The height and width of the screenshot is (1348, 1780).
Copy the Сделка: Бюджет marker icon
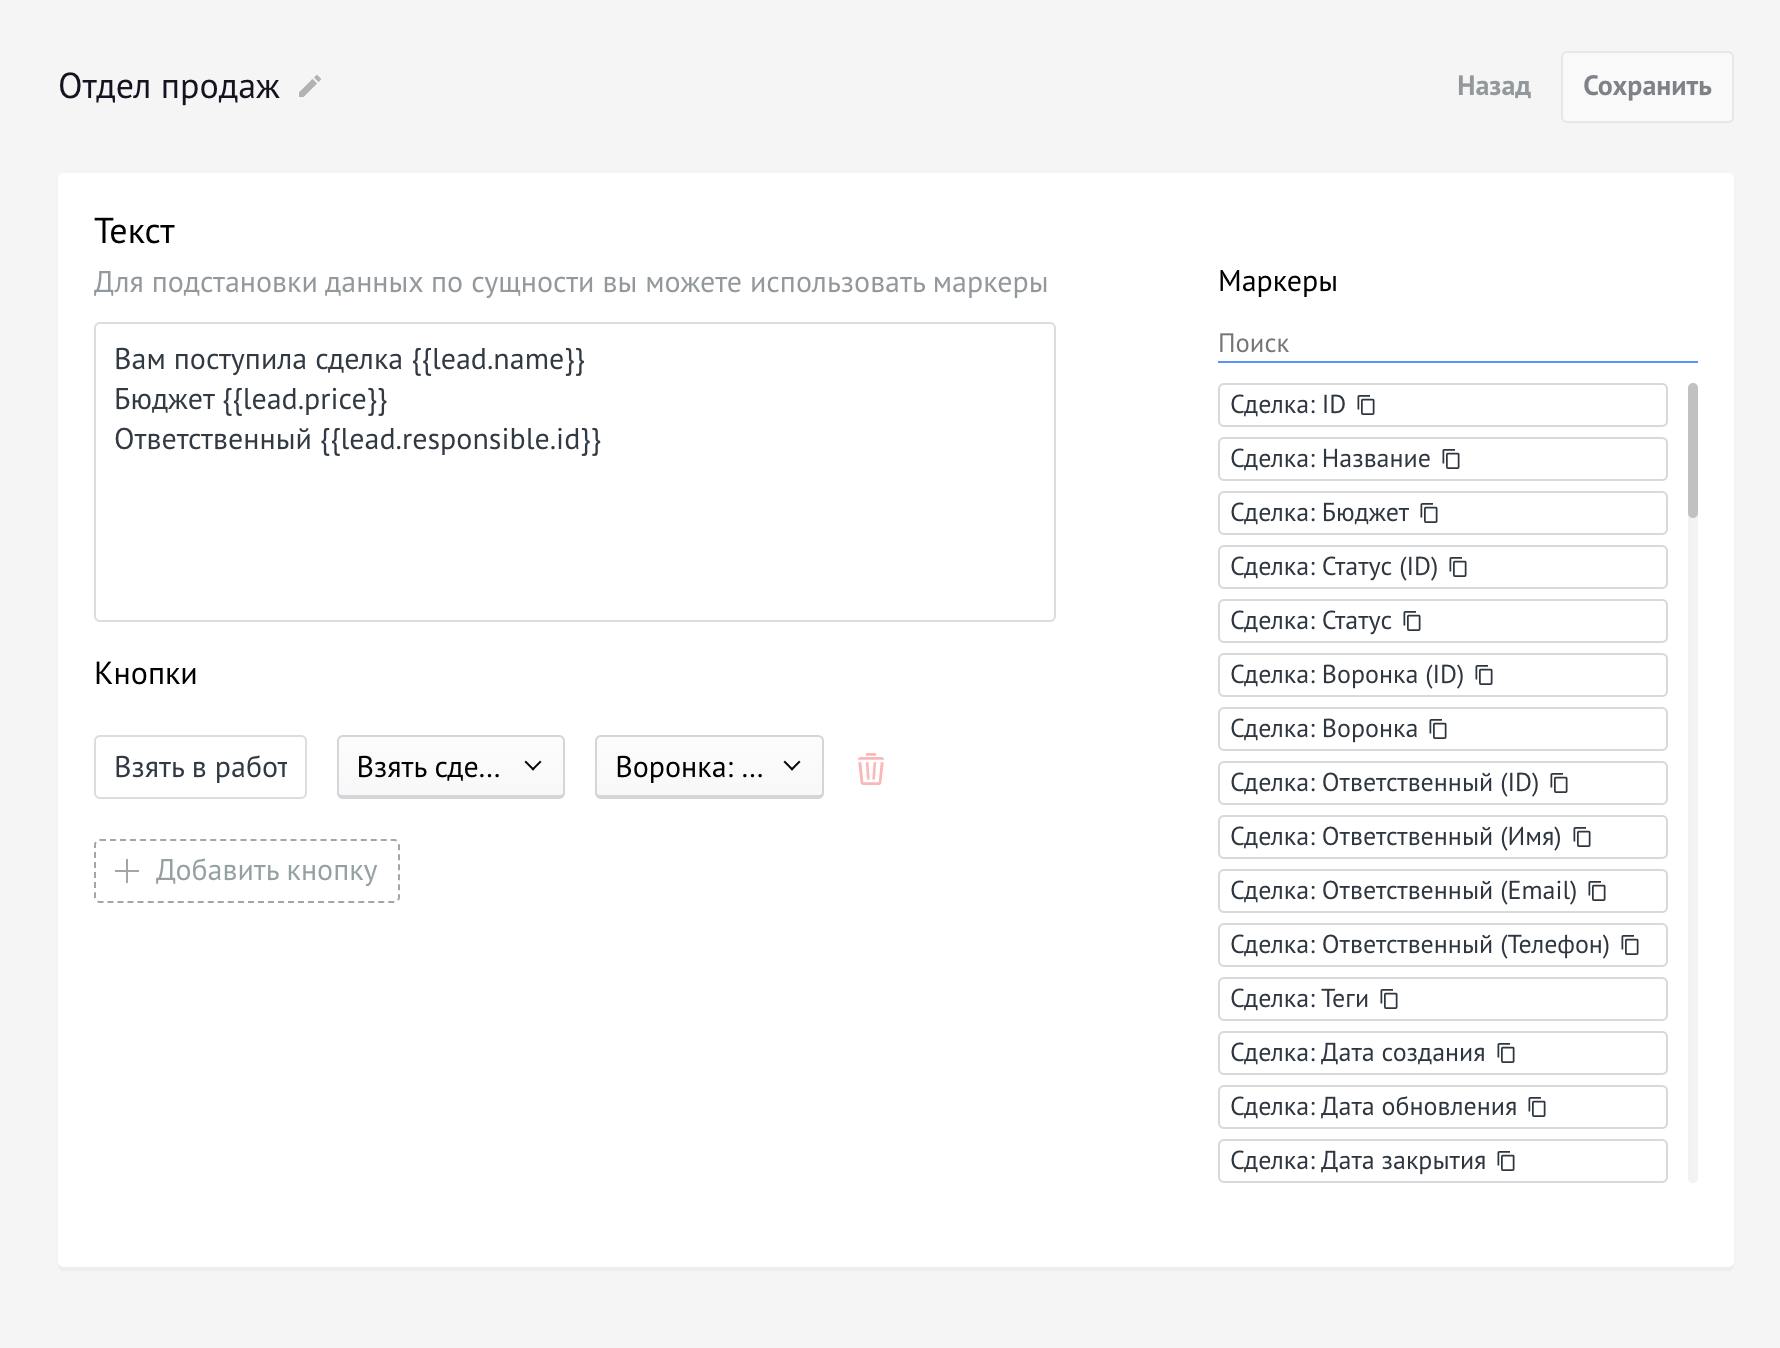coord(1429,513)
